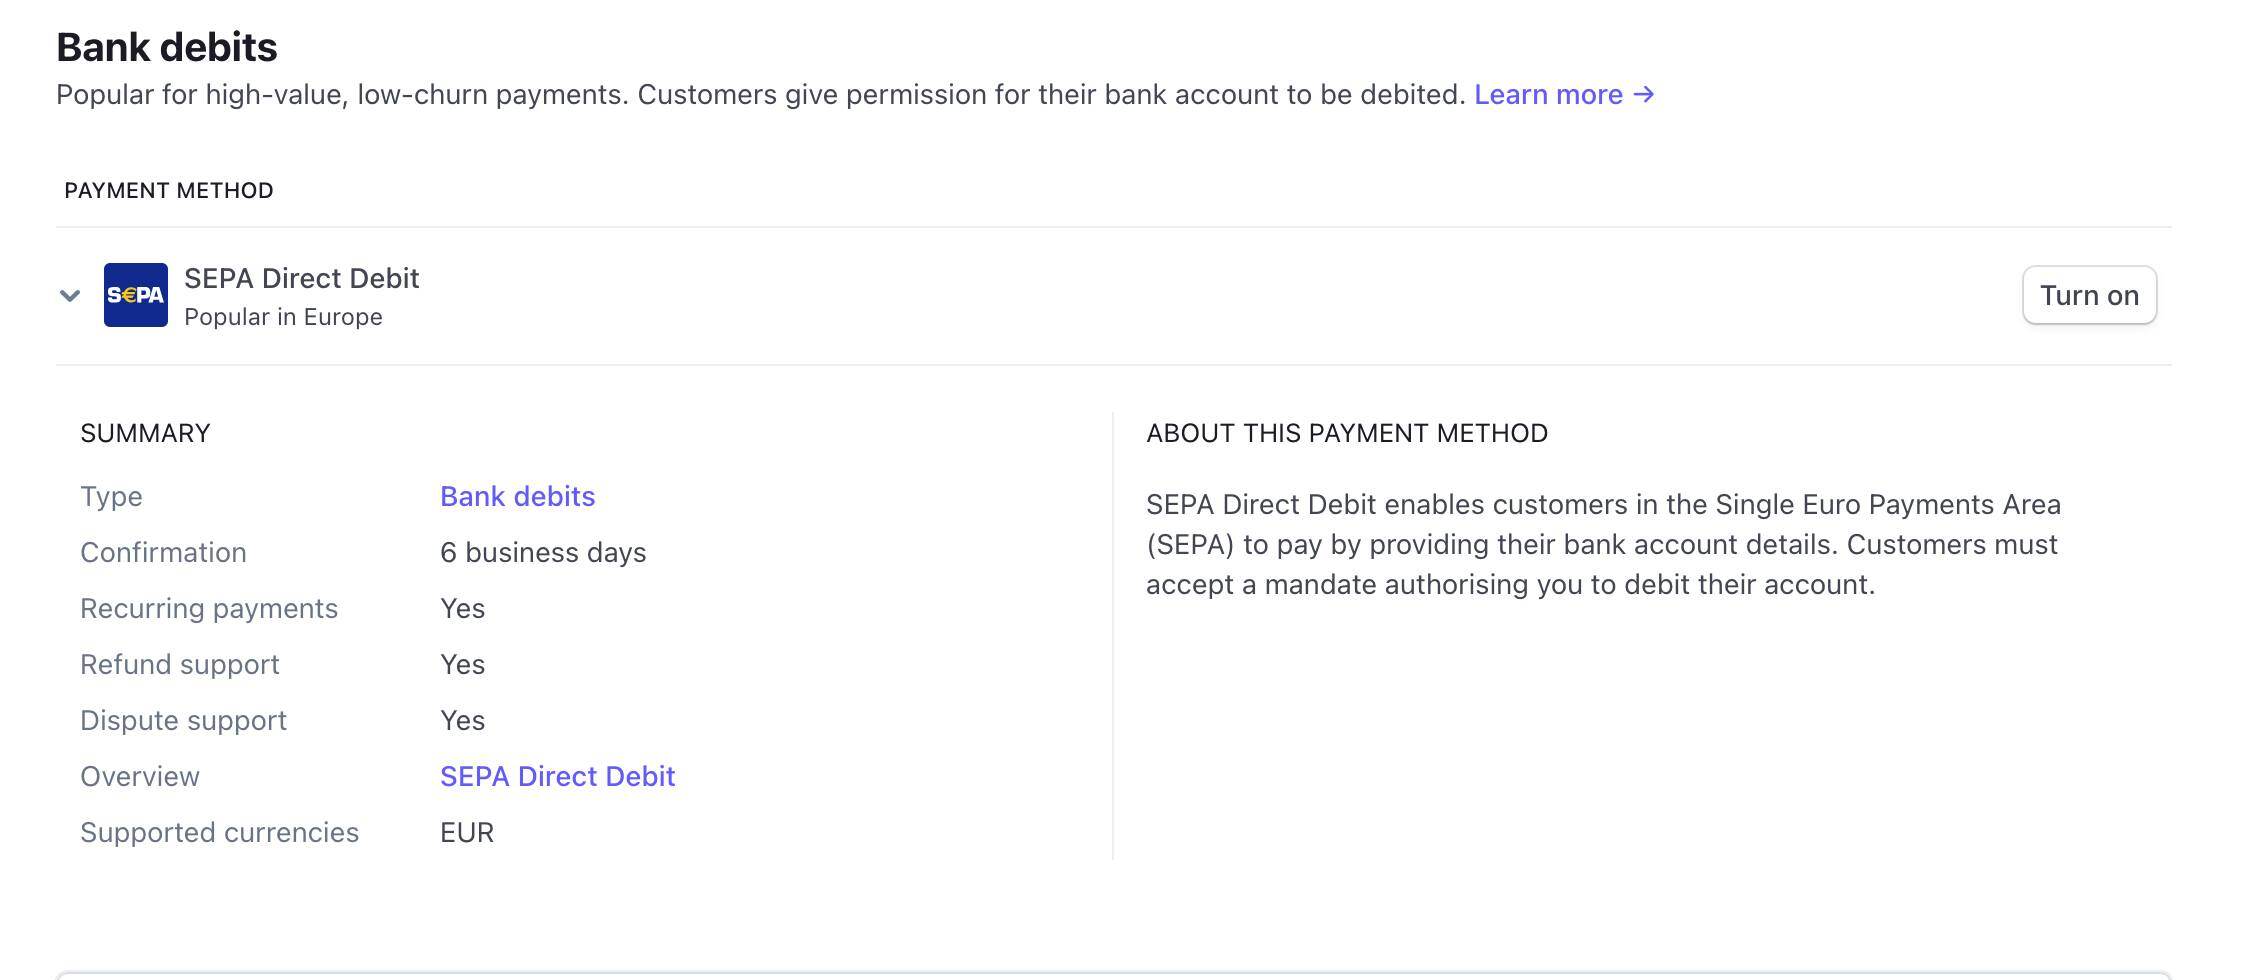This screenshot has width=2252, height=980.
Task: Turn on SEPA Direct Debit
Action: point(2089,295)
